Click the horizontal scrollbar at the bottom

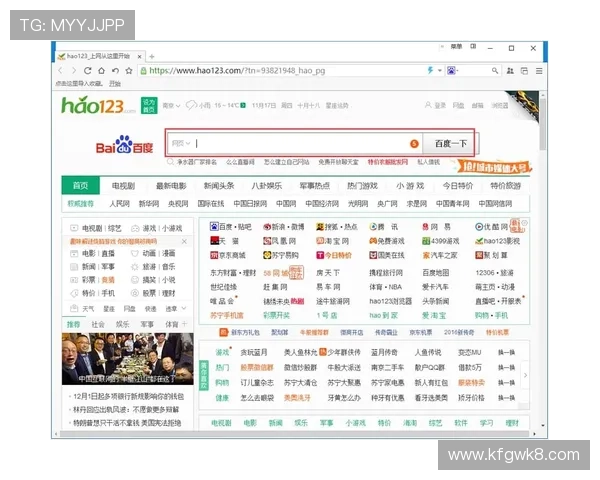click(x=295, y=434)
